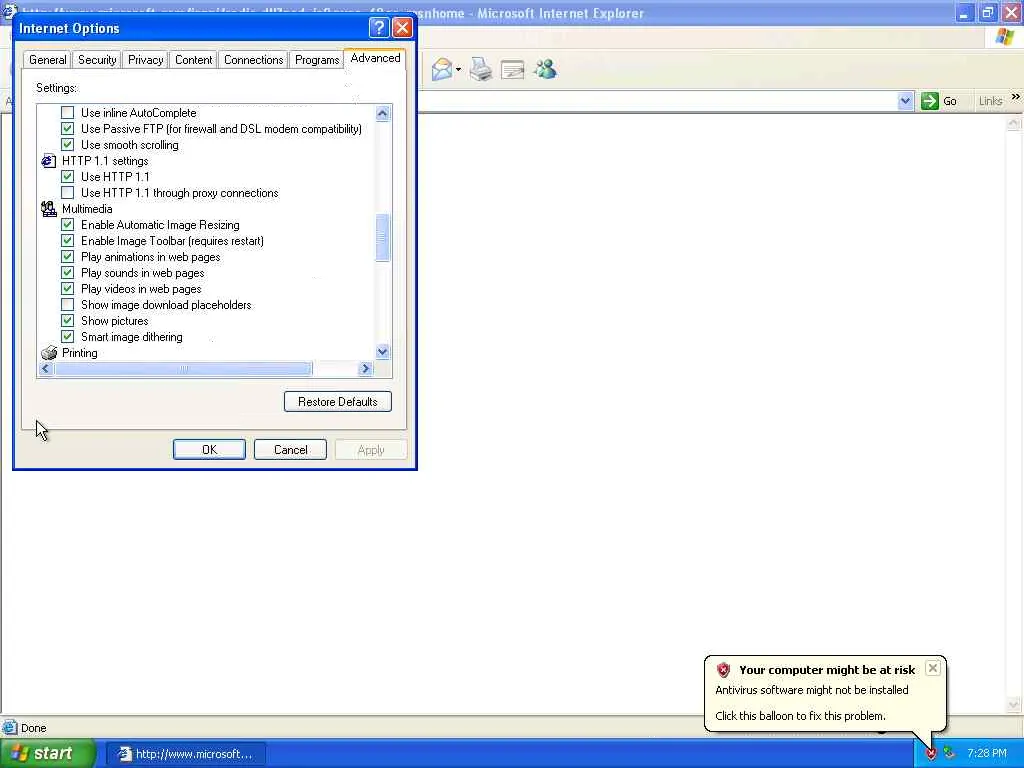Disable Play animations in web pages
This screenshot has height=768, width=1024.
(67, 257)
